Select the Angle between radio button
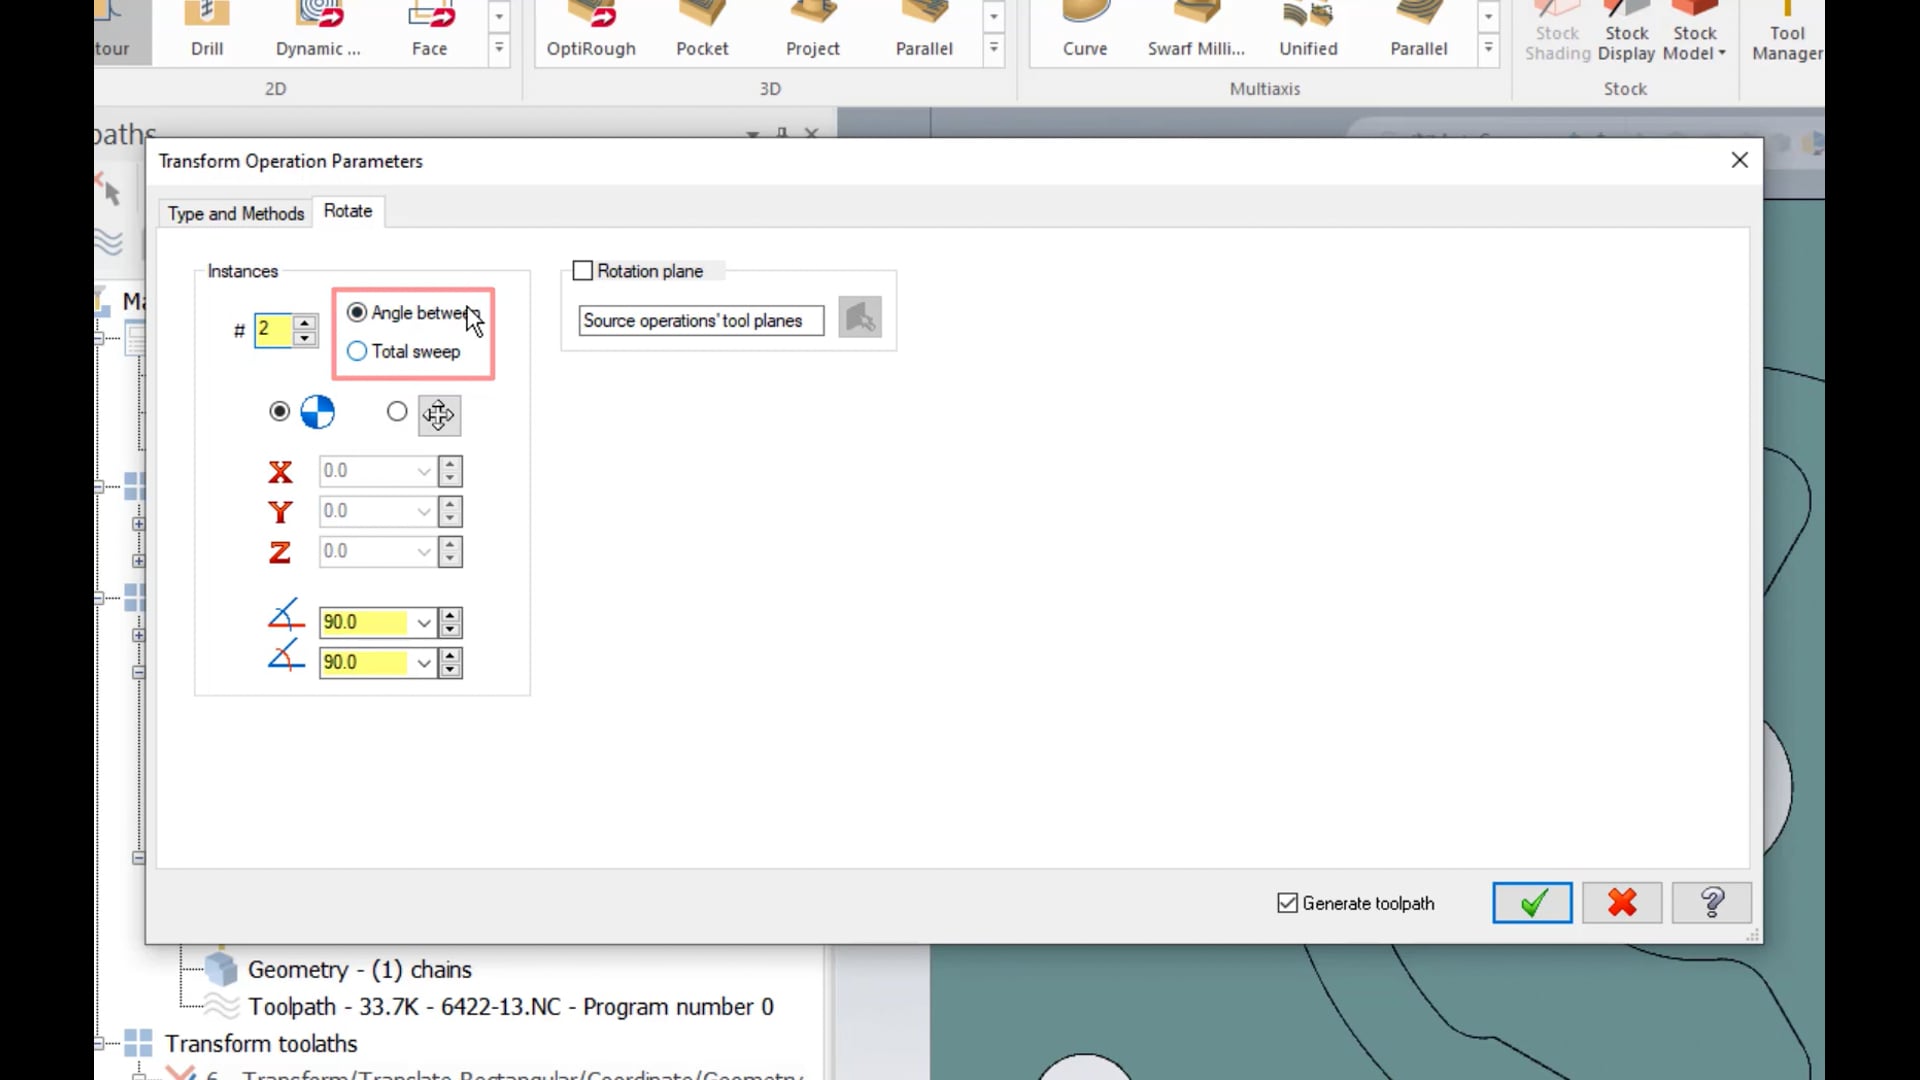This screenshot has width=1920, height=1080. point(355,313)
